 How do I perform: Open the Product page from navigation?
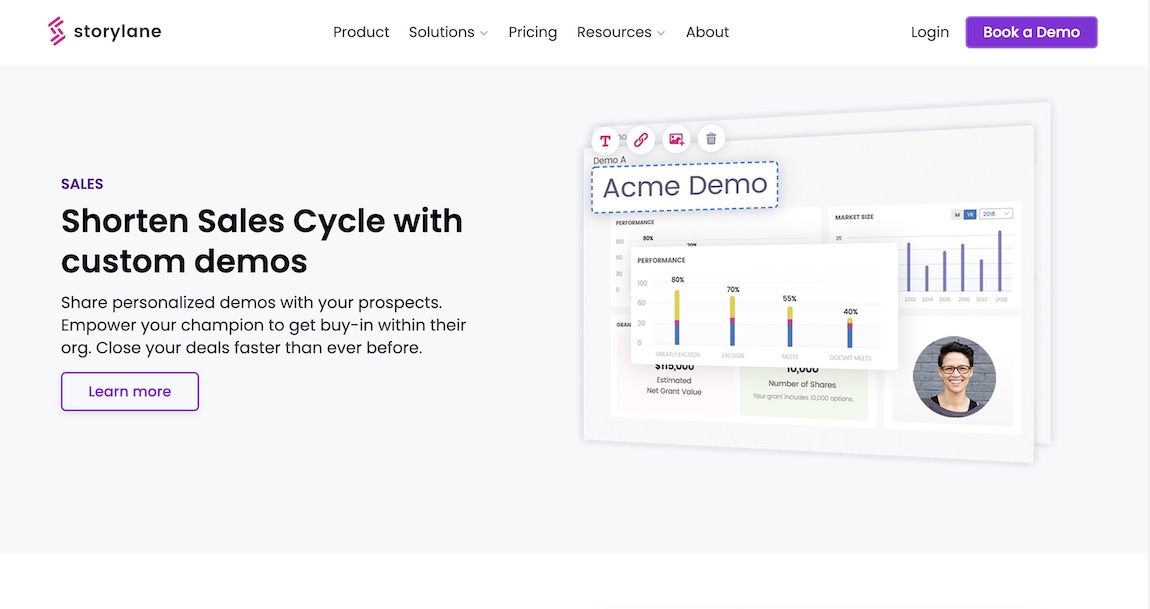click(x=361, y=32)
